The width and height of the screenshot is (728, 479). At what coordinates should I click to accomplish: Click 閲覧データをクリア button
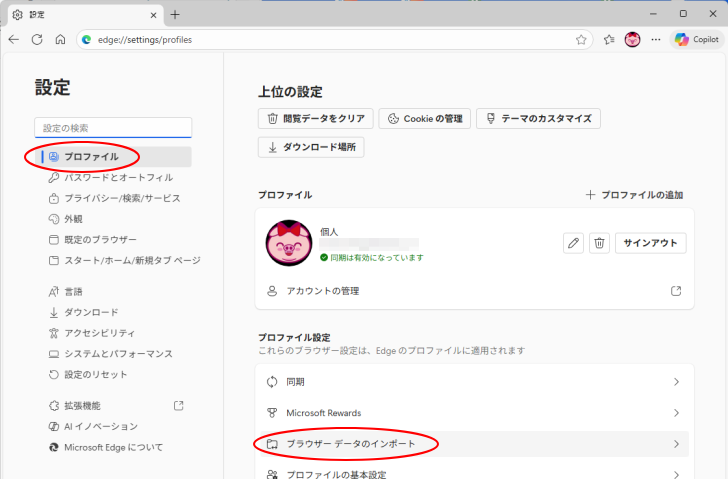316,119
